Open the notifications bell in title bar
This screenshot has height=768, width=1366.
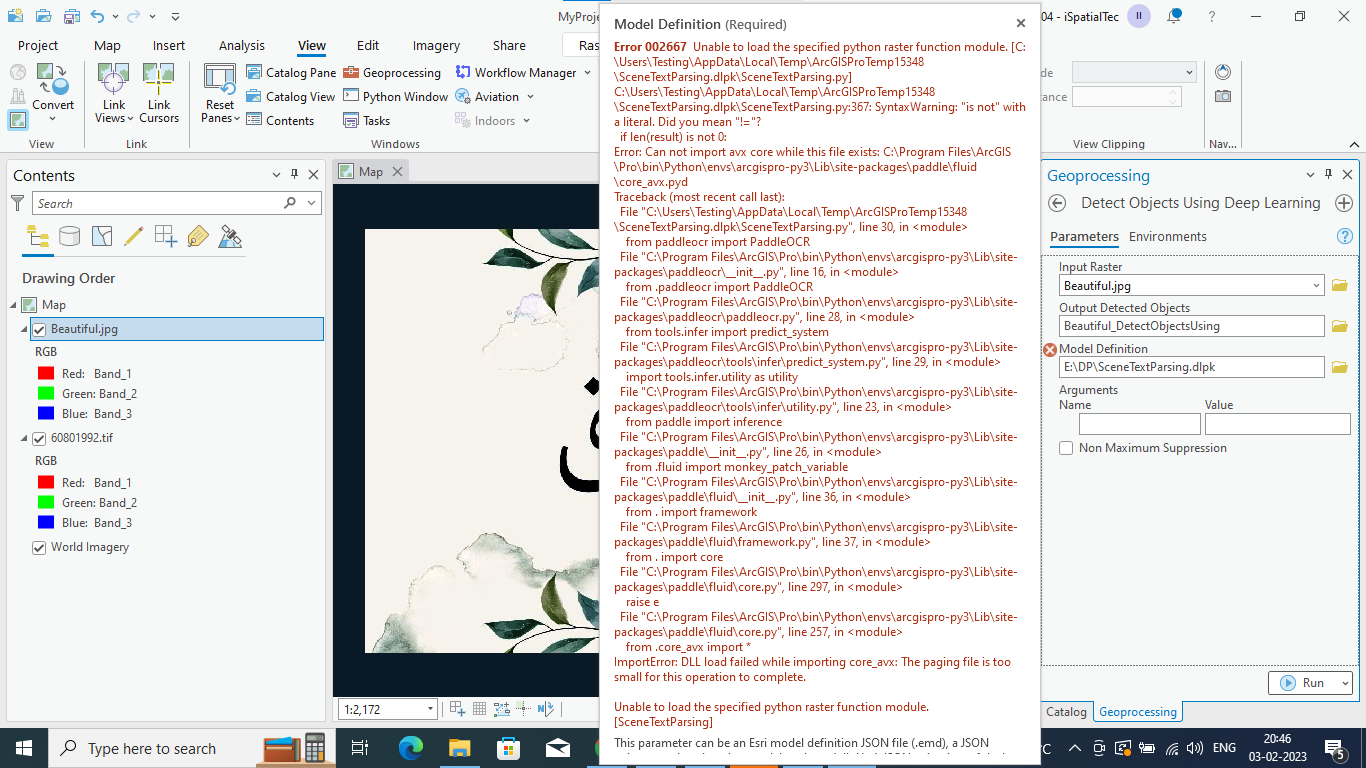click(x=1175, y=16)
